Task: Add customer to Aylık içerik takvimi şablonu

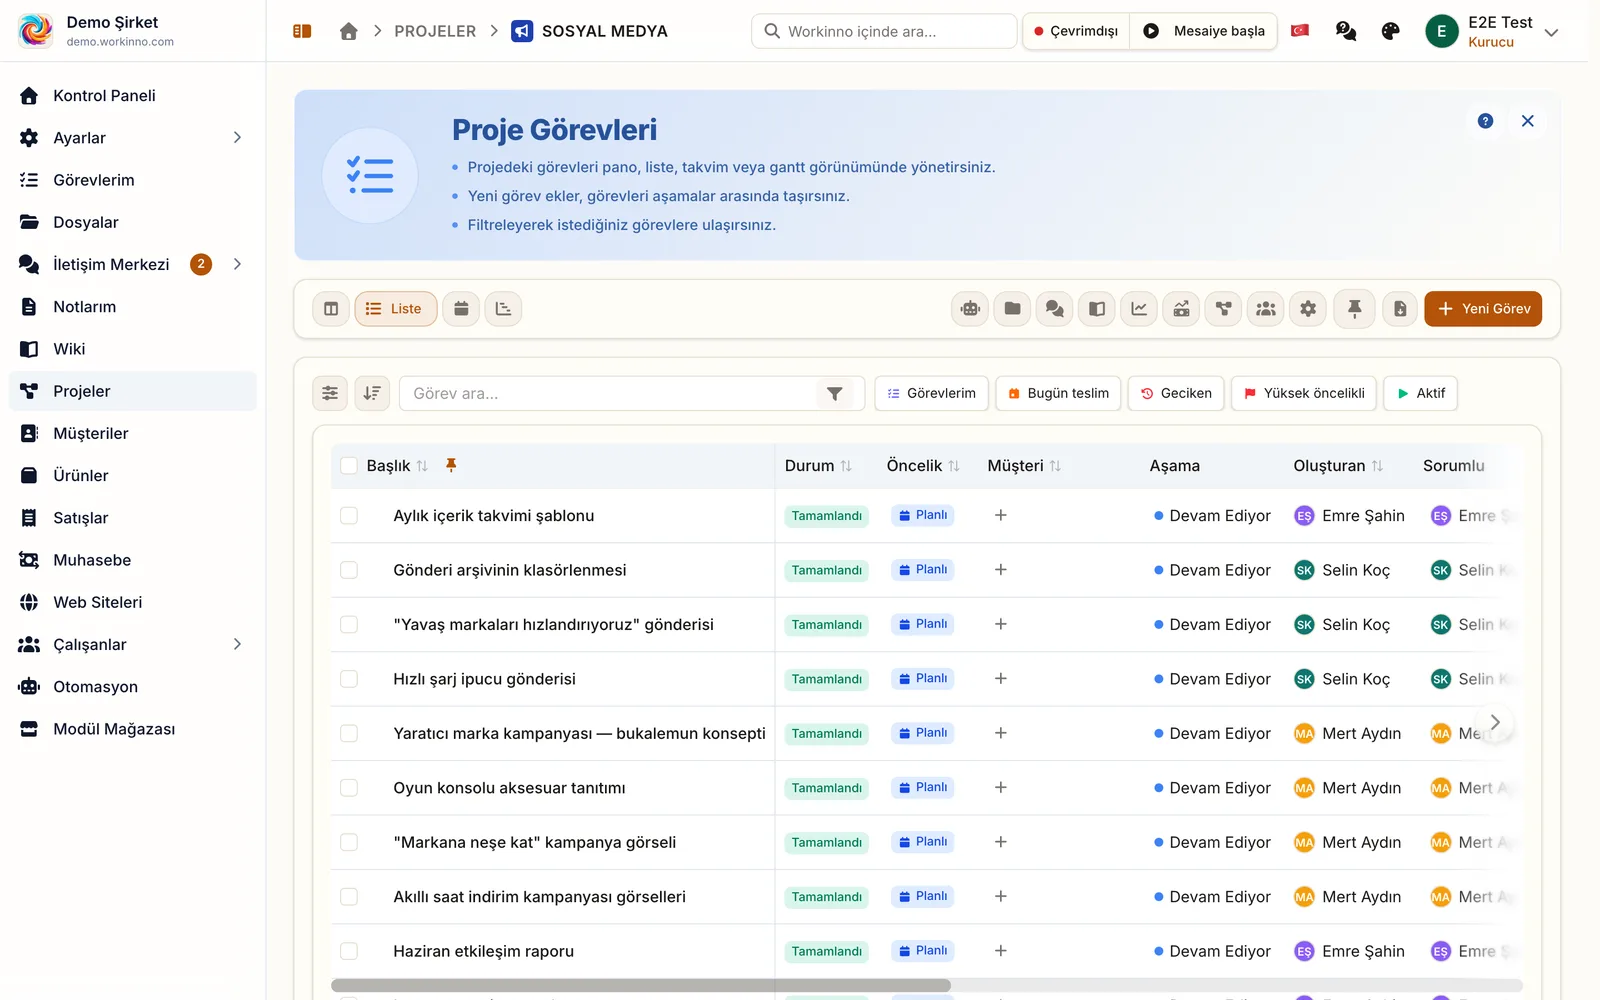Action: tap(1000, 516)
